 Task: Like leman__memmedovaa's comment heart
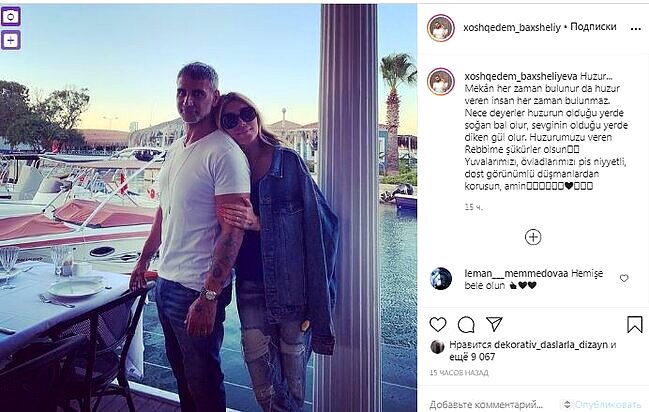coord(624,278)
